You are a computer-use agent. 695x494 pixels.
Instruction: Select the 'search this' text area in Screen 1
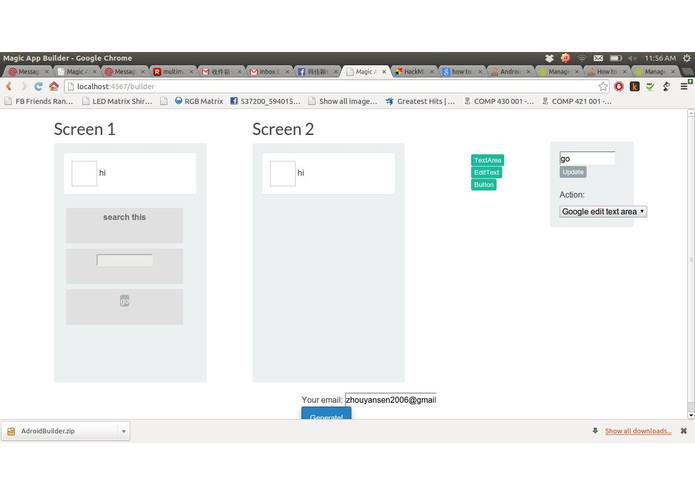click(124, 226)
